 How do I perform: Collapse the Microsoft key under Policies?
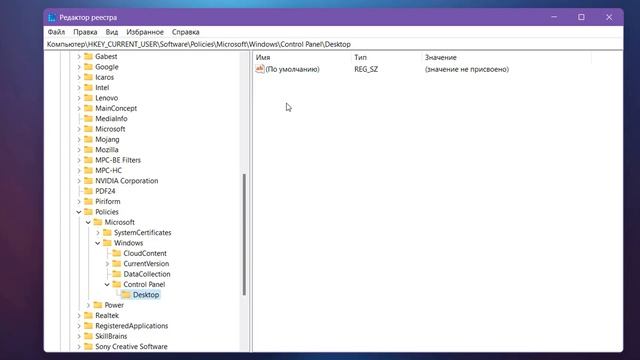point(88,222)
